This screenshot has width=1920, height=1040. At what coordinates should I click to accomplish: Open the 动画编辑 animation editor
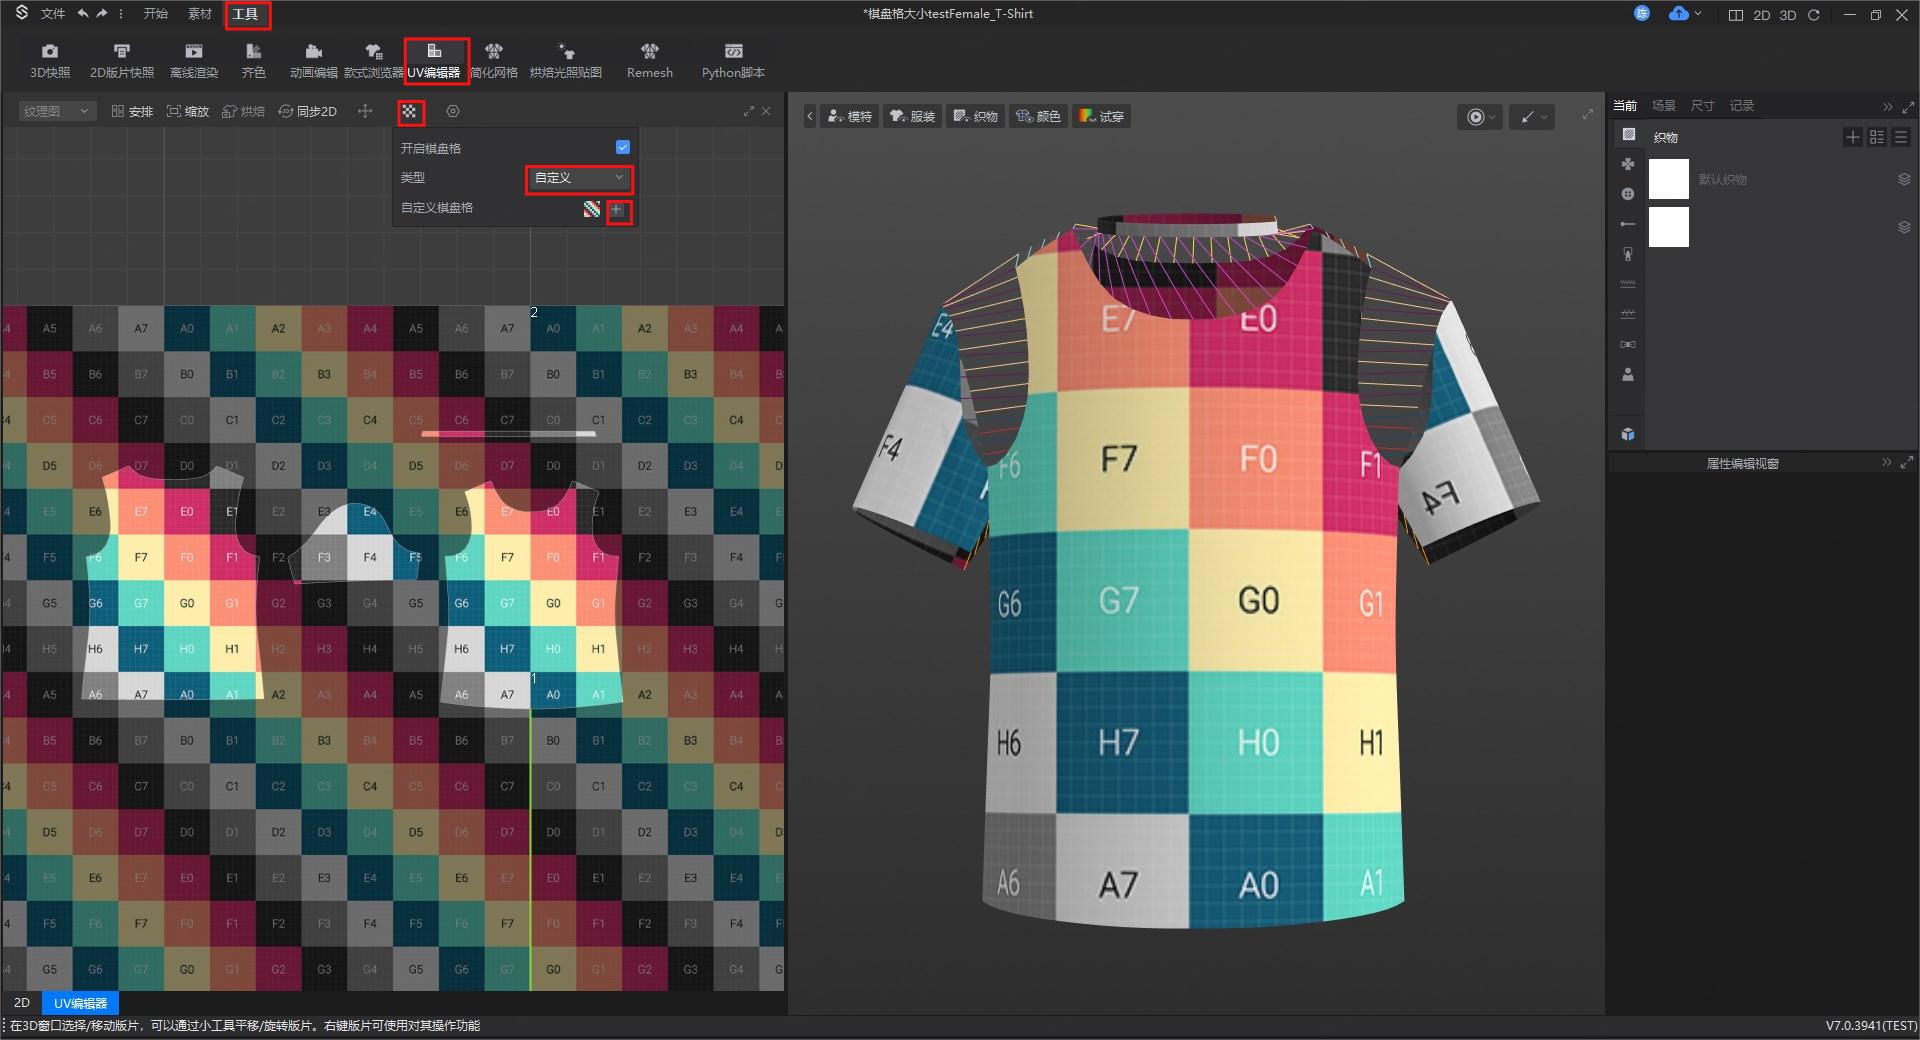313,60
